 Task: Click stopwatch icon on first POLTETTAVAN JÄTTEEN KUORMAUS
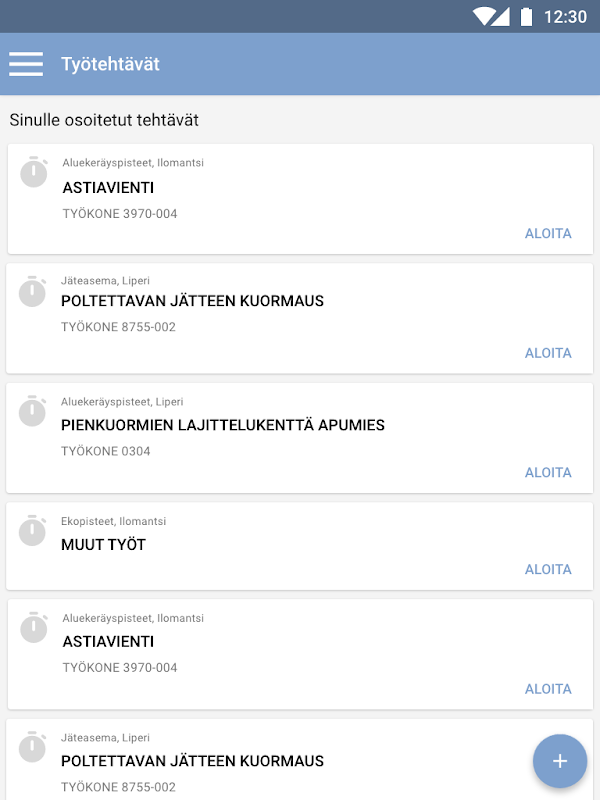33,291
